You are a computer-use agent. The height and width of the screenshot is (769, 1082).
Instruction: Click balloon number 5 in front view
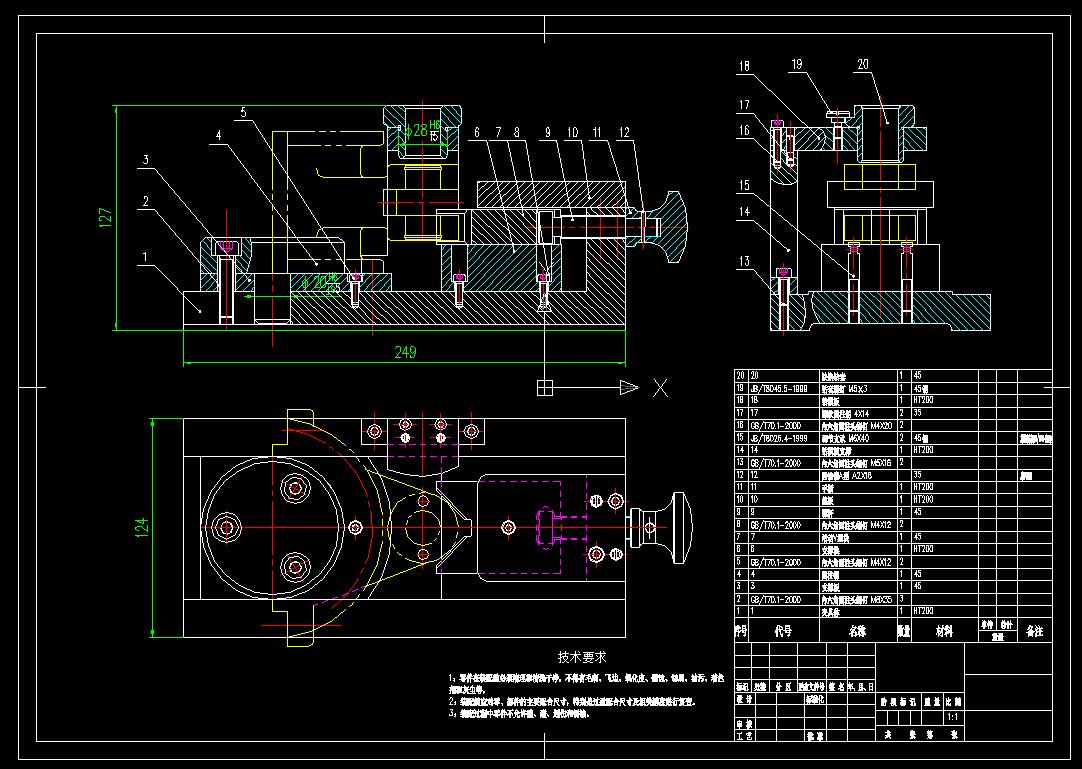tap(244, 112)
